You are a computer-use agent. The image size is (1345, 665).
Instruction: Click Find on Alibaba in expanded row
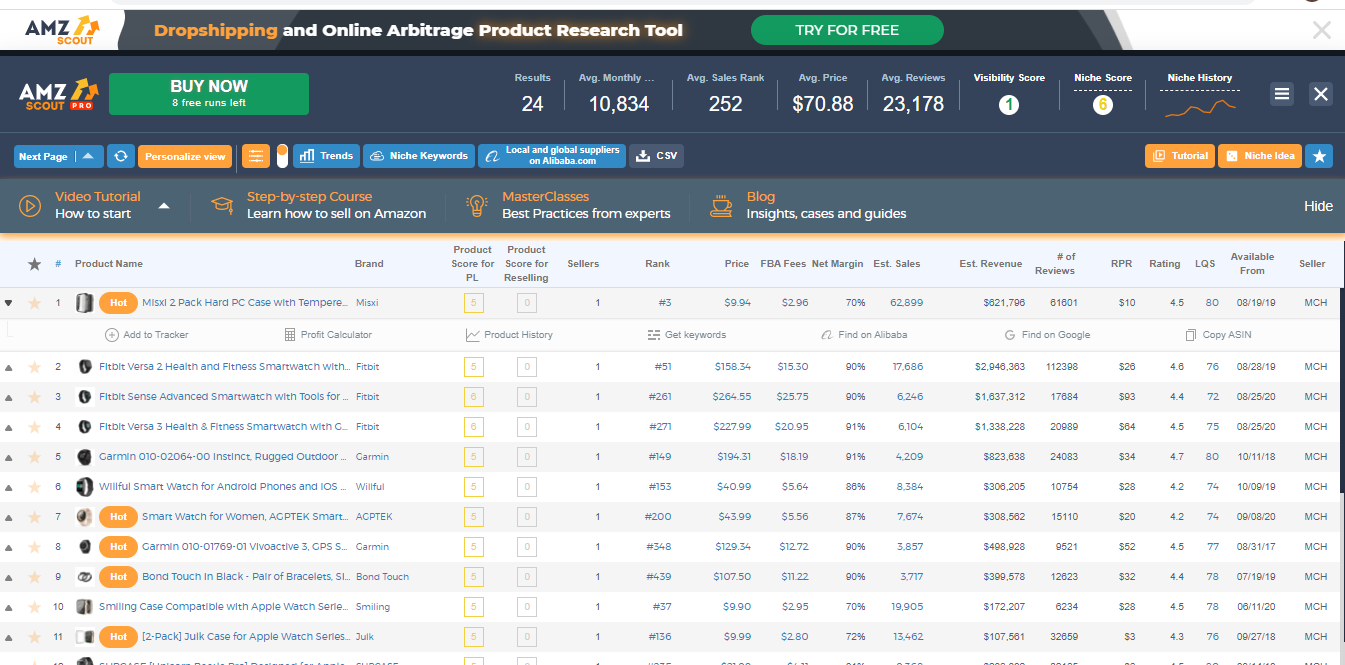864,335
